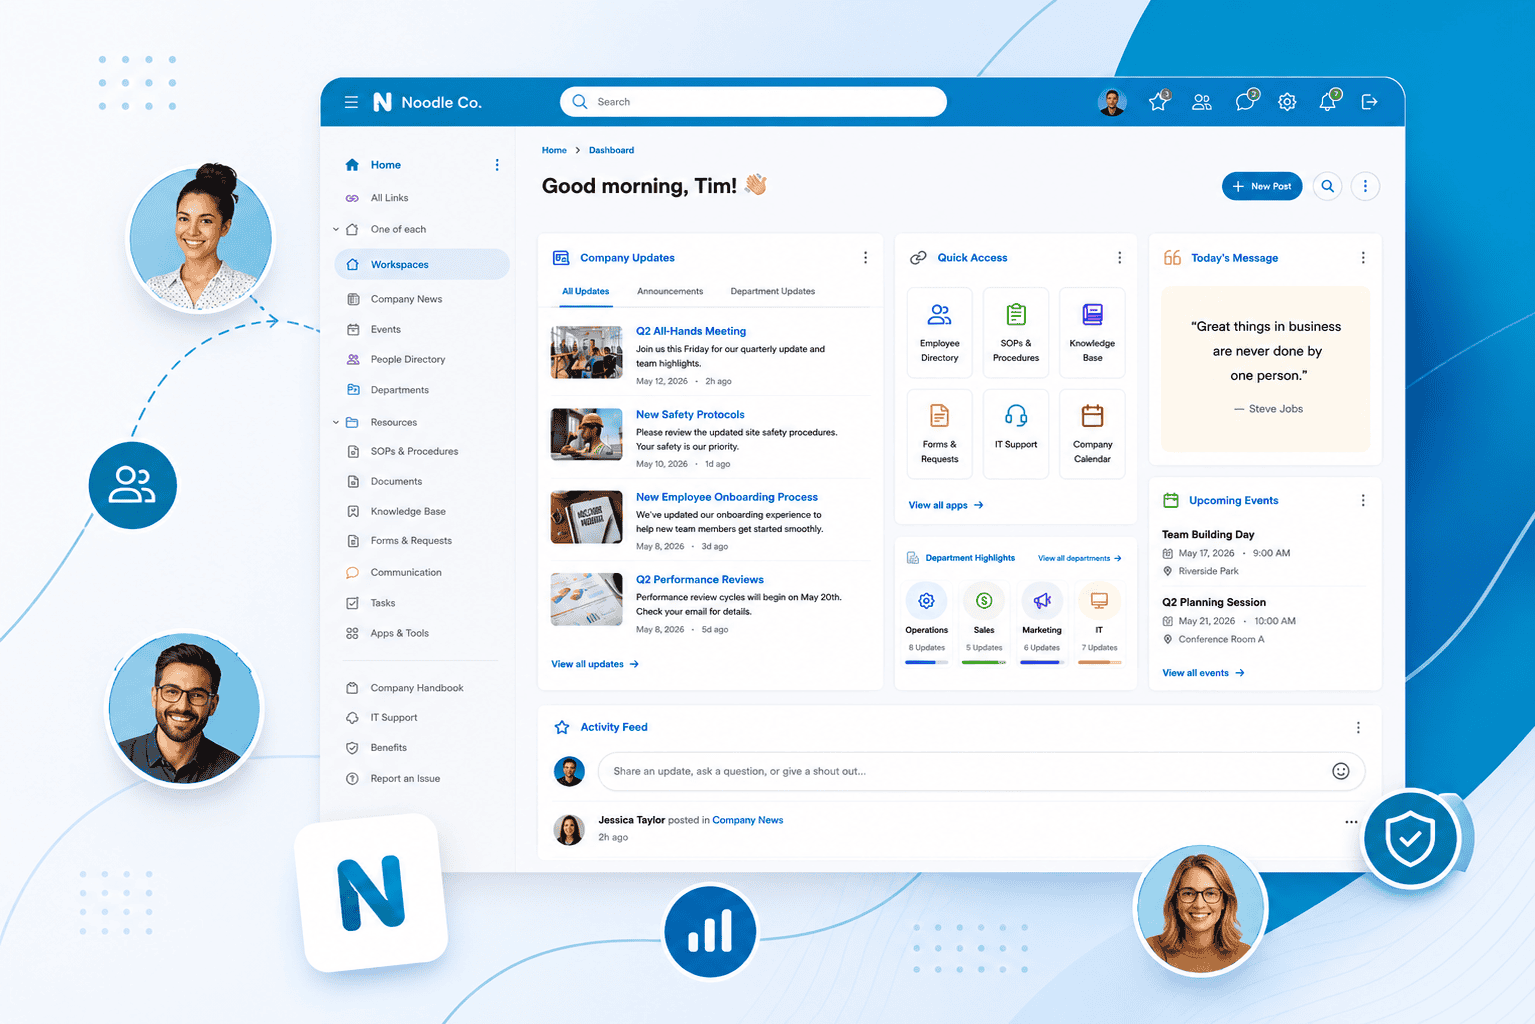Viewport: 1535px width, 1024px height.
Task: Open SOPs & Procedures quick access tile
Action: tap(1016, 333)
